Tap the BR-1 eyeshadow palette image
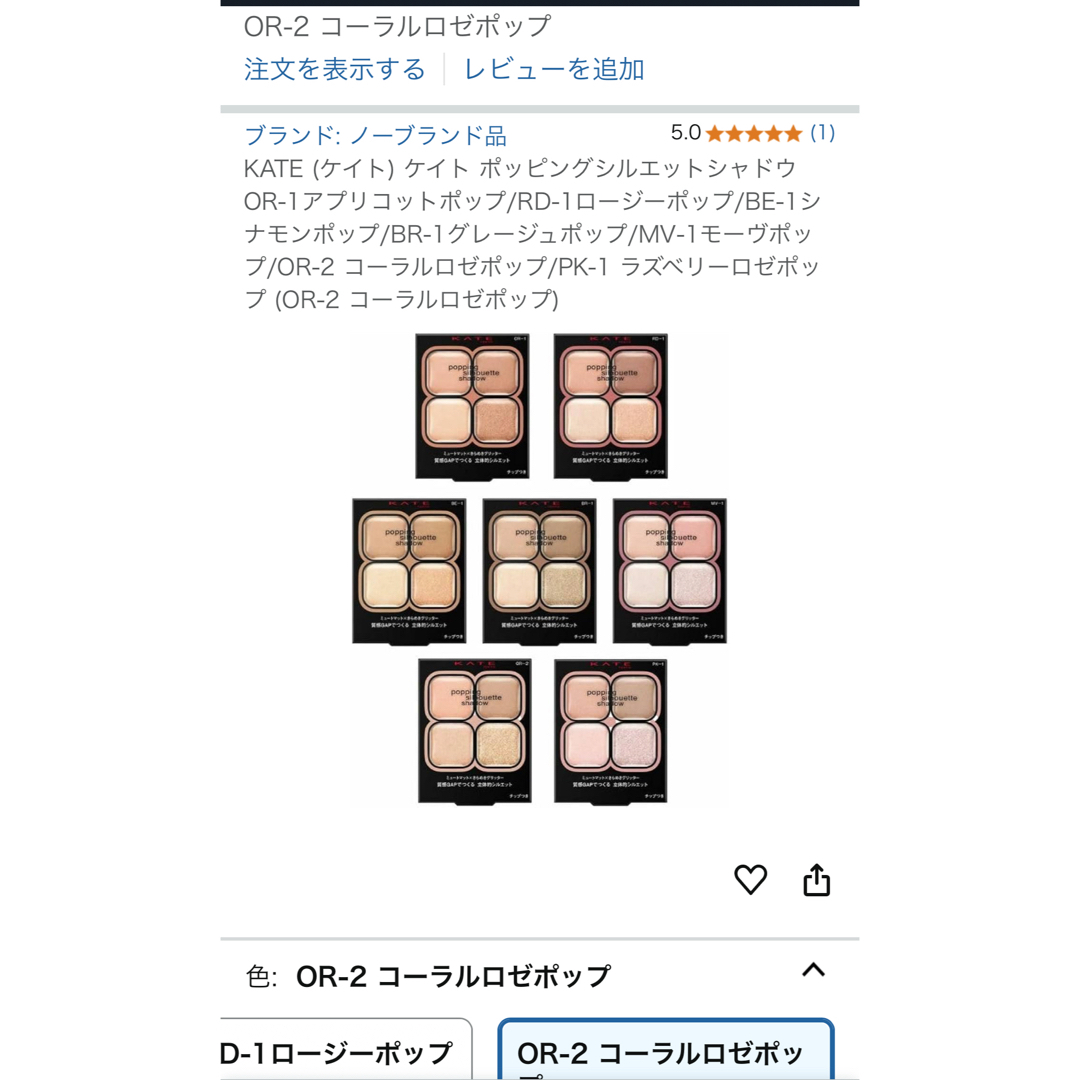1080x1080 pixels. [539, 571]
